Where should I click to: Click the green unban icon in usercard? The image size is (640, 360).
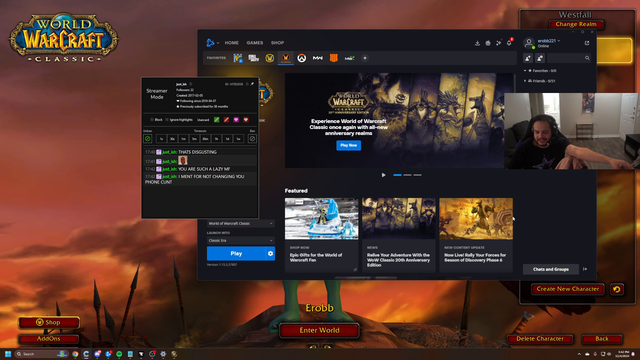click(x=148, y=139)
